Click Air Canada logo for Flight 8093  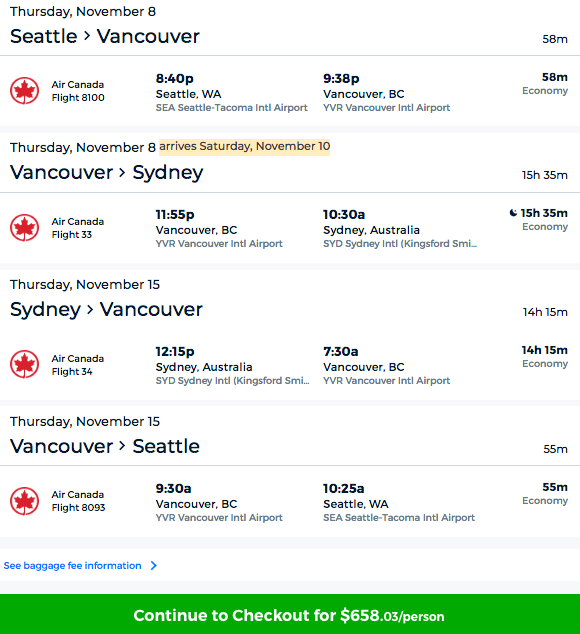point(25,501)
